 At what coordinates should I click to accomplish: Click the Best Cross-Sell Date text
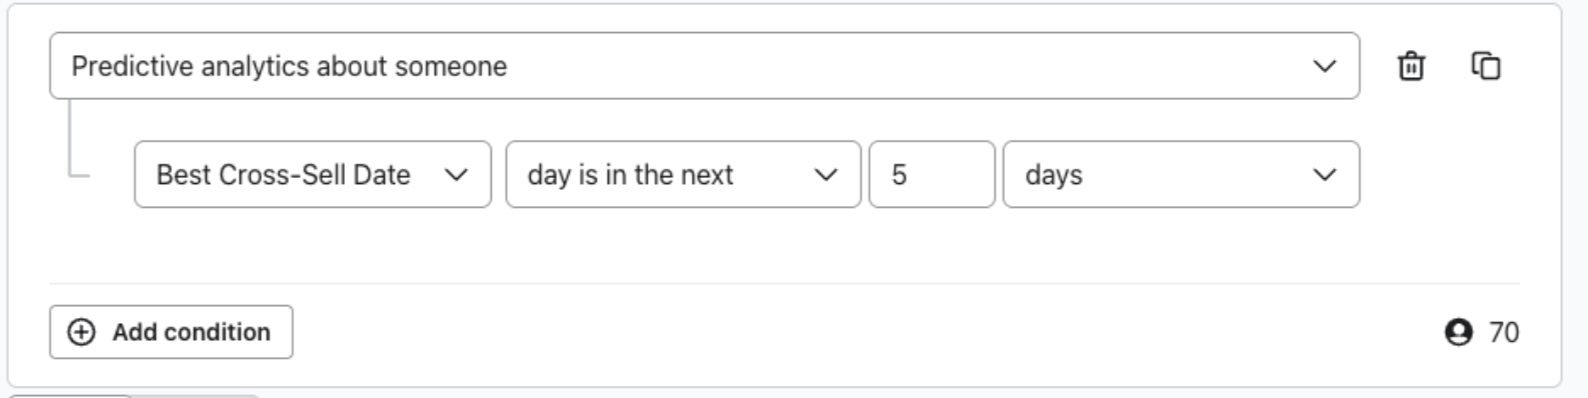click(283, 175)
